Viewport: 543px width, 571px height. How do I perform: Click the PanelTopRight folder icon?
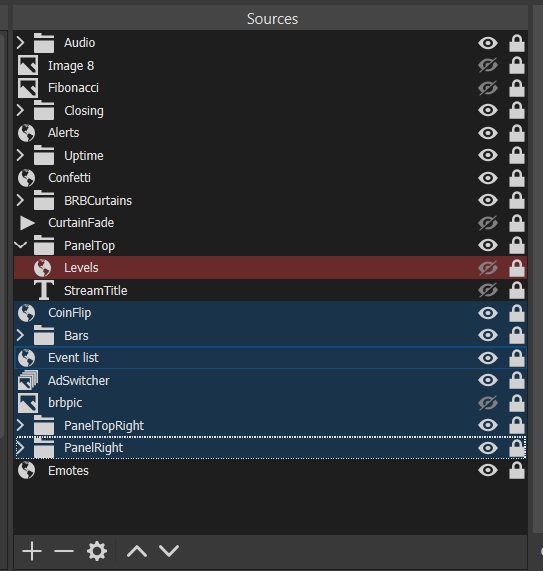click(x=44, y=425)
